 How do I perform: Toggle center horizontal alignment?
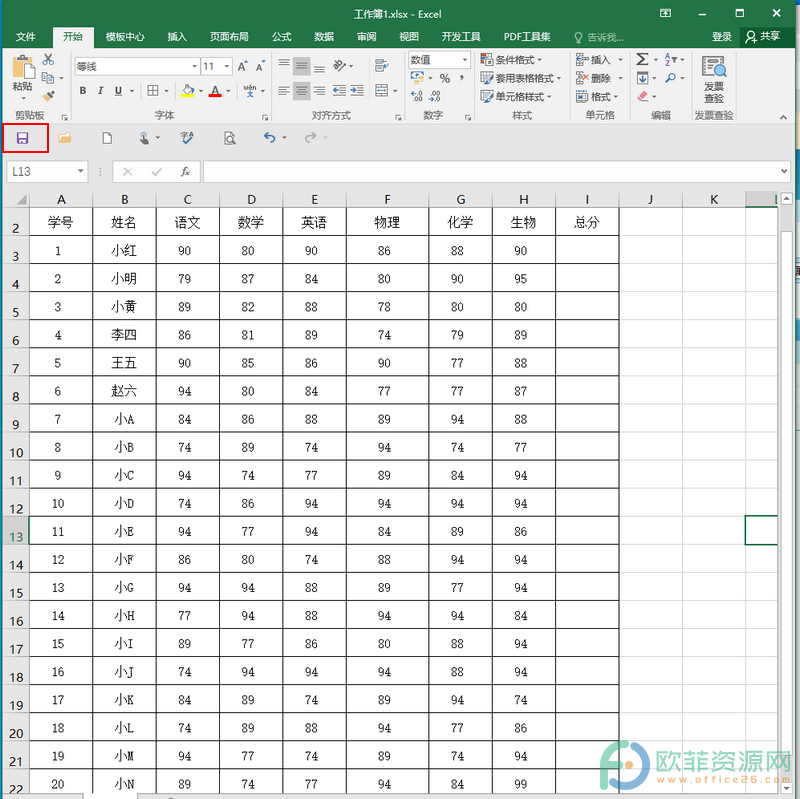tap(302, 91)
